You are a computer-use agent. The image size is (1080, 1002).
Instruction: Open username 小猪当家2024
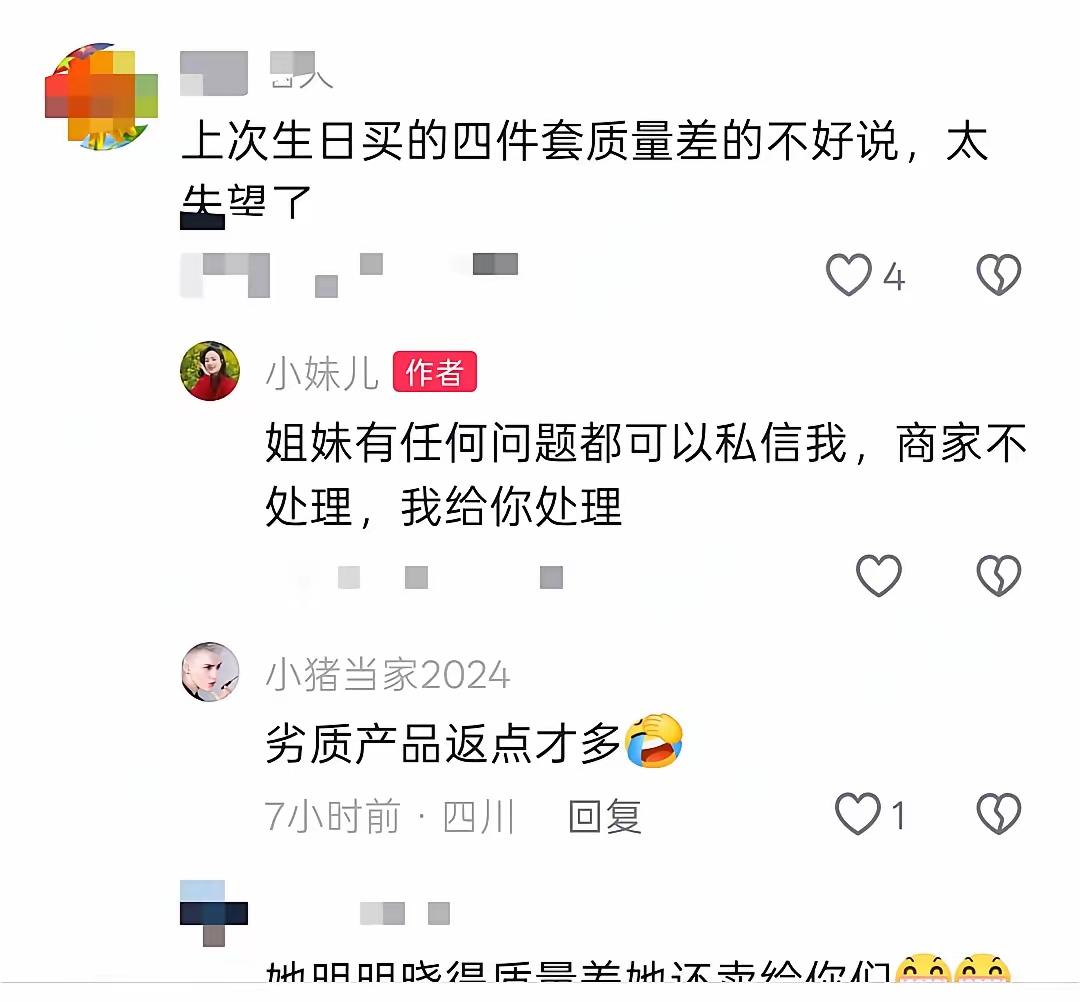pos(388,674)
